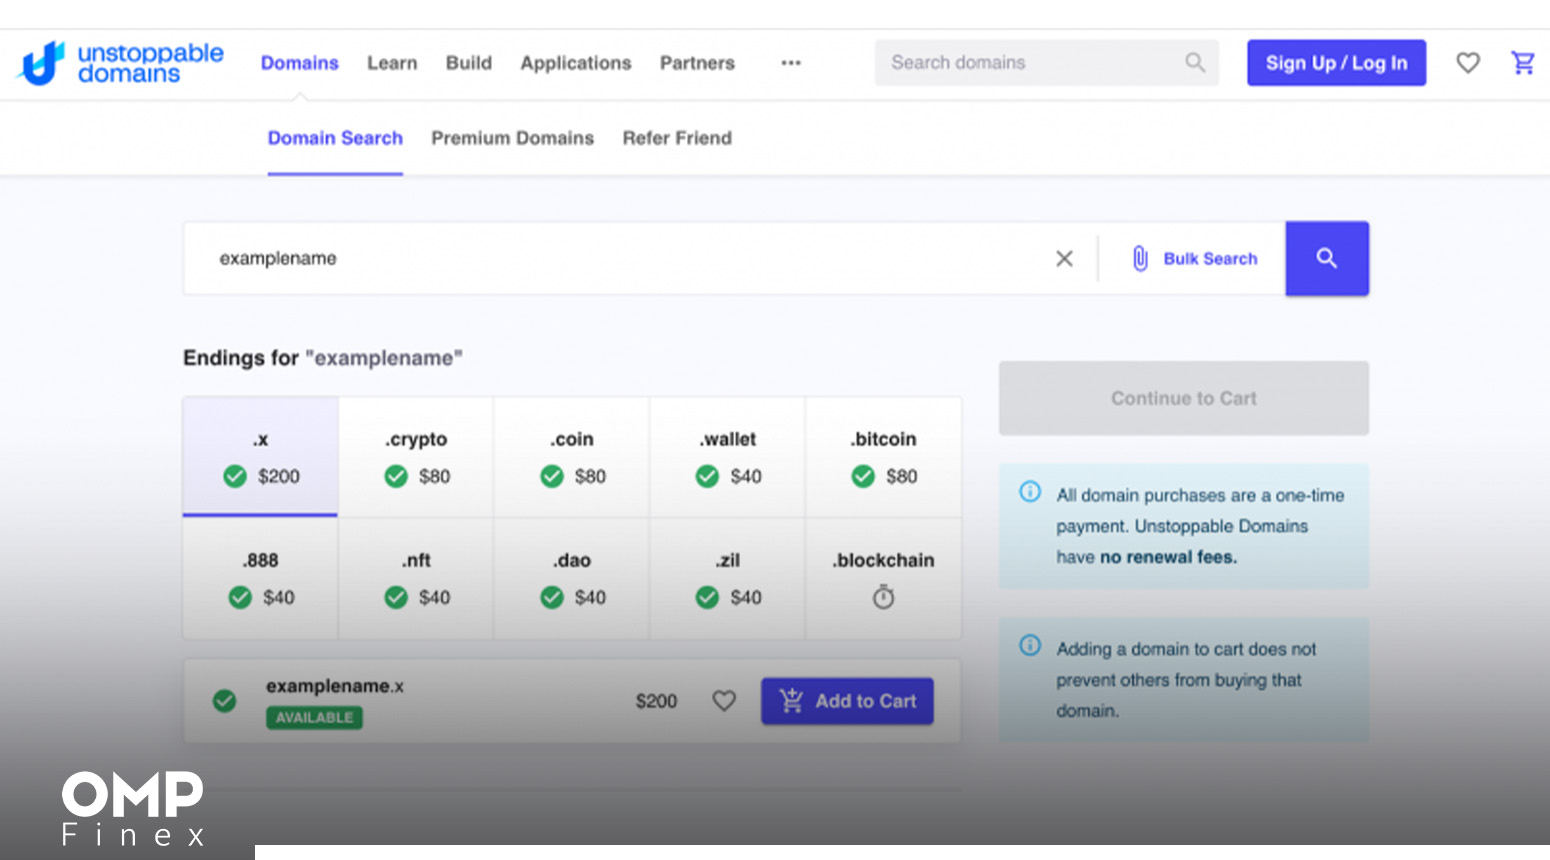Switch to Premium Domains tab
This screenshot has height=860, width=1550.
pos(512,138)
